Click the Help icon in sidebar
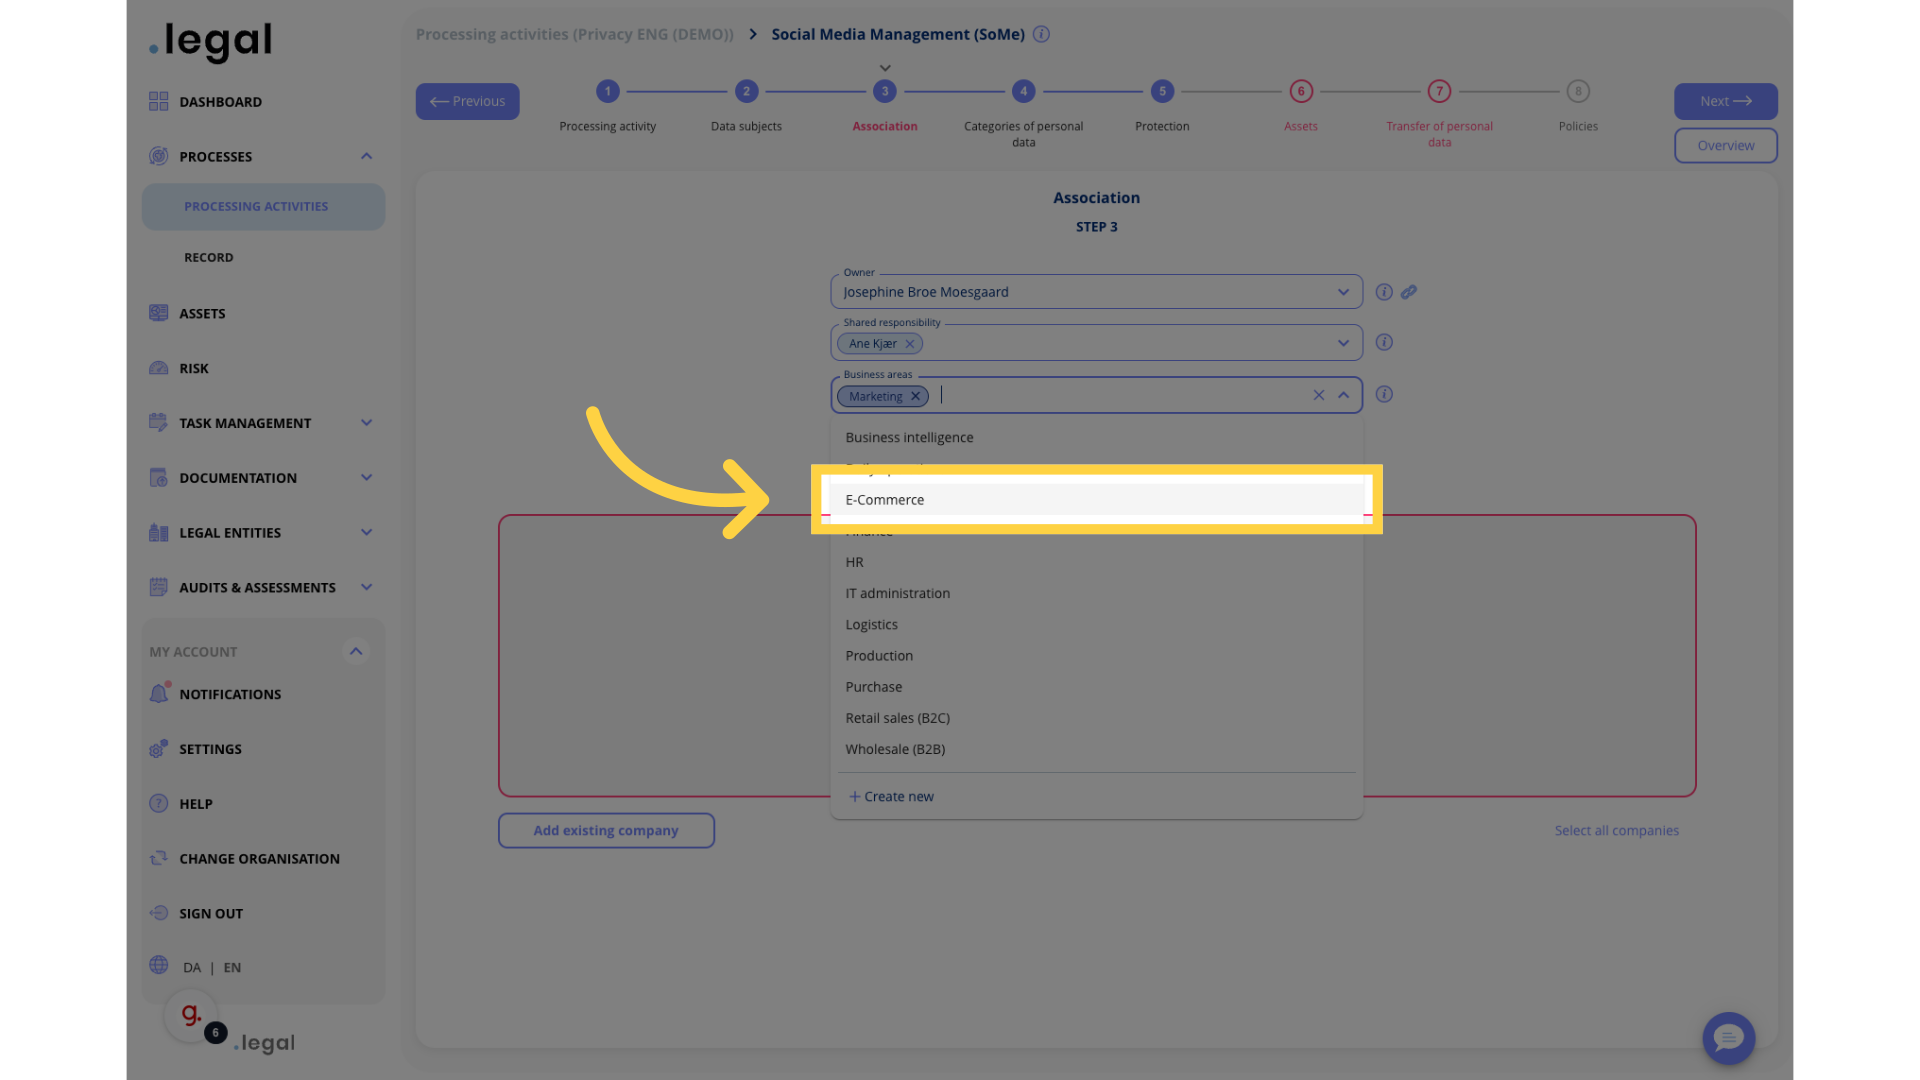This screenshot has width=1920, height=1080. point(158,804)
